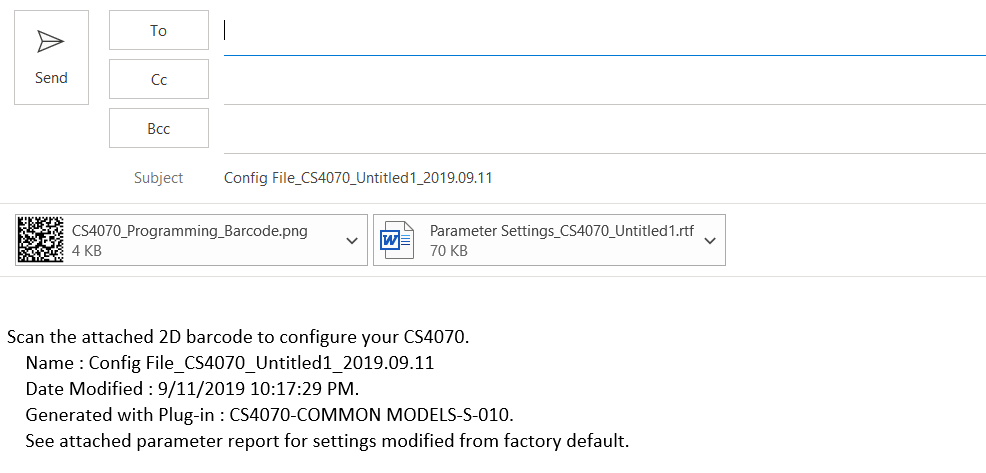Click the Send paper plane icon

tap(50, 41)
